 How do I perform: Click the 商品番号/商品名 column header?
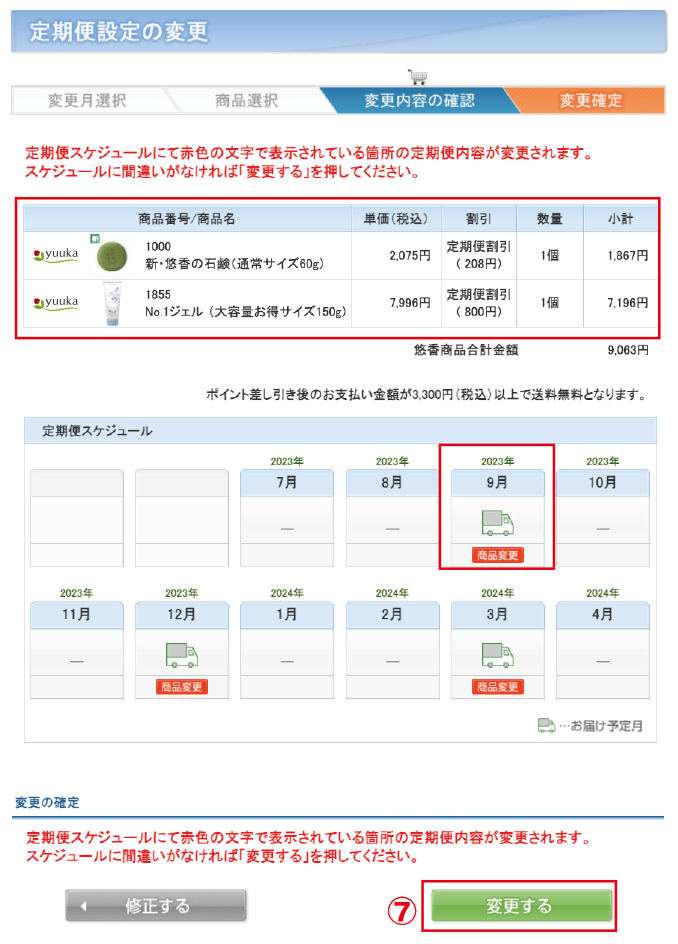click(187, 219)
